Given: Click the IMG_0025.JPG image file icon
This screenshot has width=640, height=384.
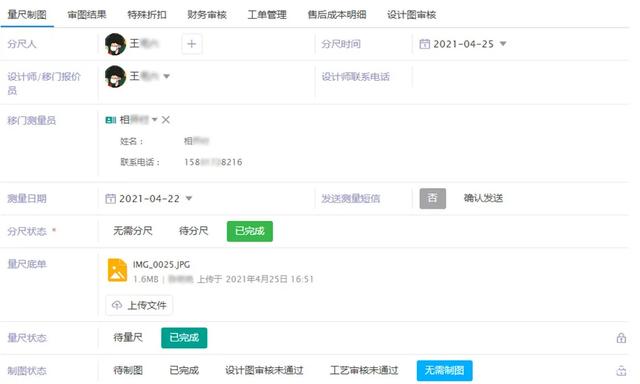Looking at the screenshot, I should [x=117, y=270].
